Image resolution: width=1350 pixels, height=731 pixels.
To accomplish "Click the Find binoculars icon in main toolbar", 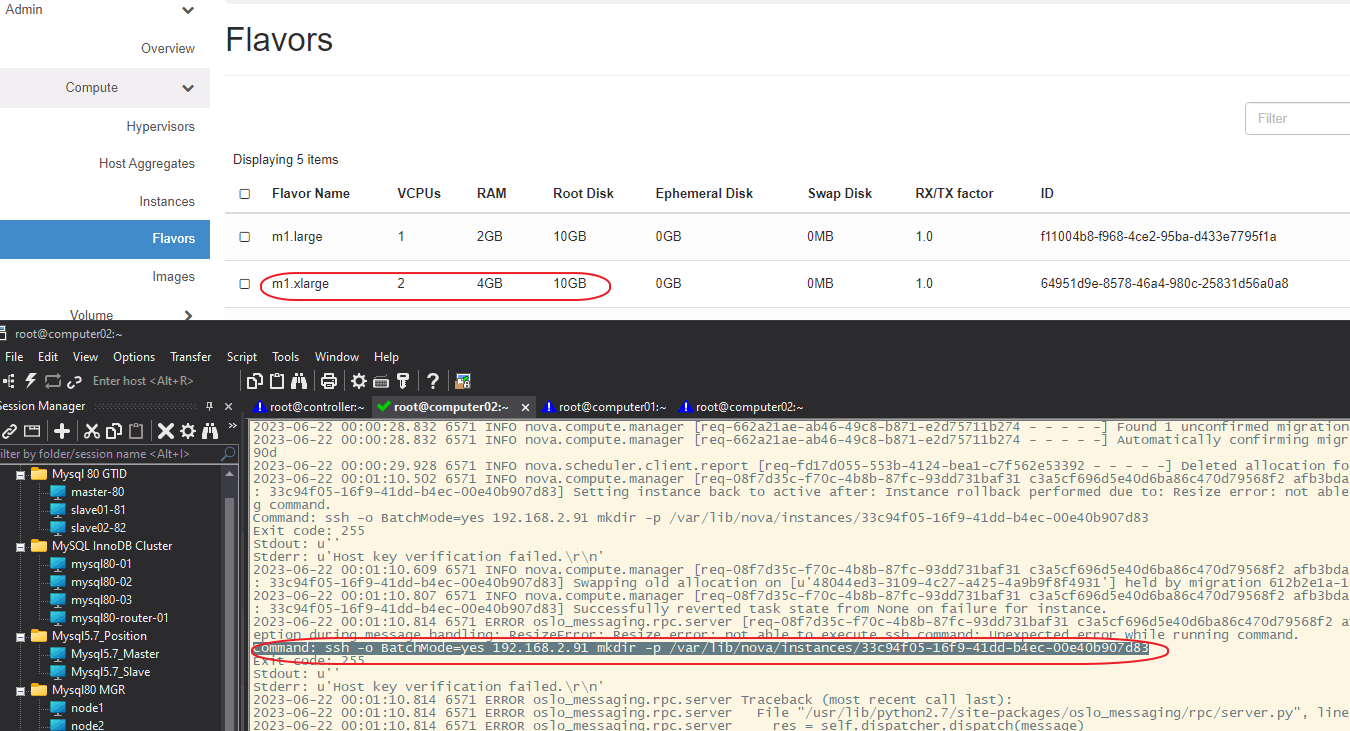I will [298, 381].
